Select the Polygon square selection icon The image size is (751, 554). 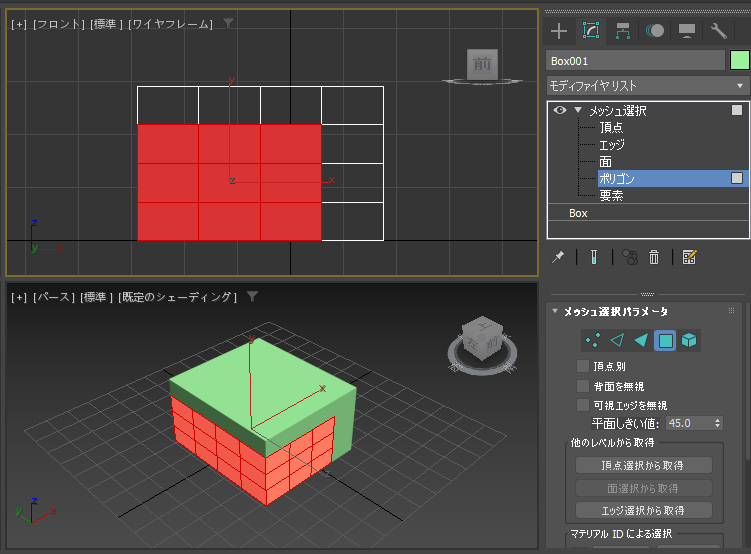665,340
